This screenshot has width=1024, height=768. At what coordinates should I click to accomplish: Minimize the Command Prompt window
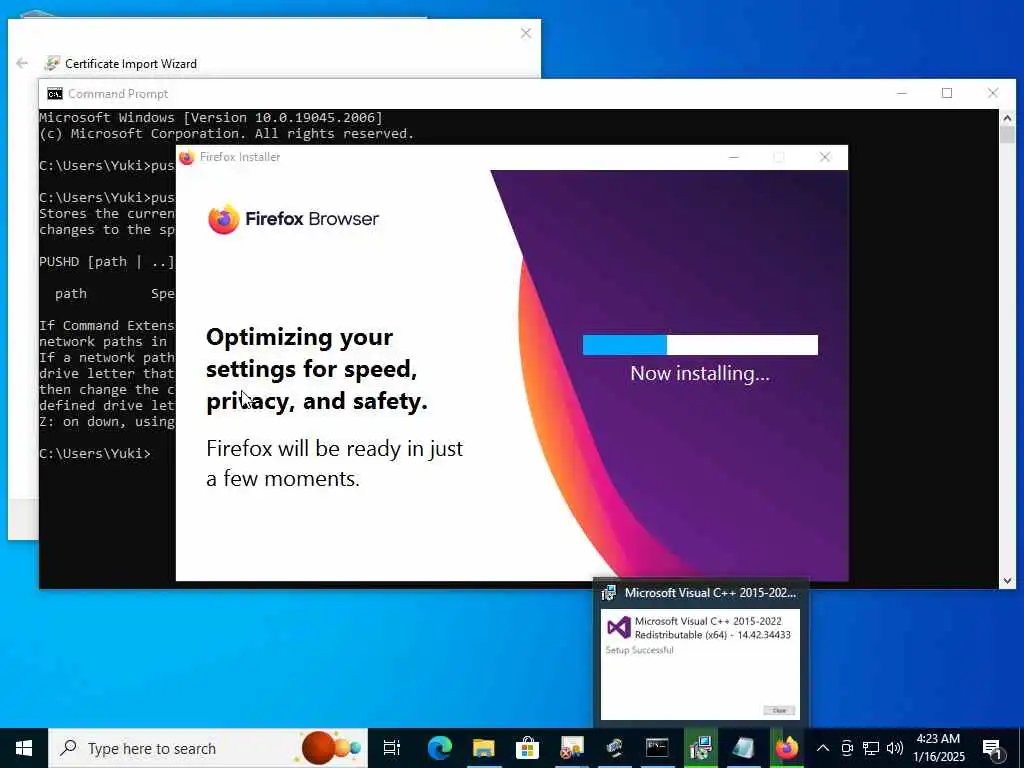(902, 93)
